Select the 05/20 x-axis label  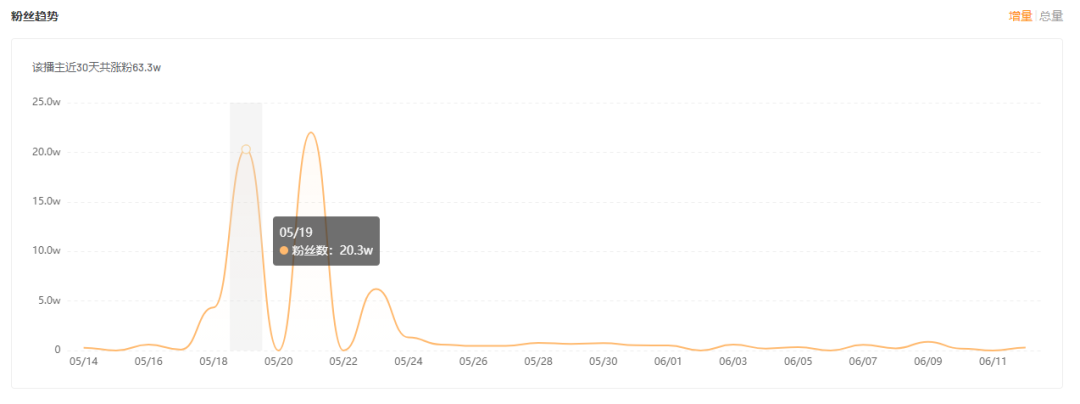[278, 361]
